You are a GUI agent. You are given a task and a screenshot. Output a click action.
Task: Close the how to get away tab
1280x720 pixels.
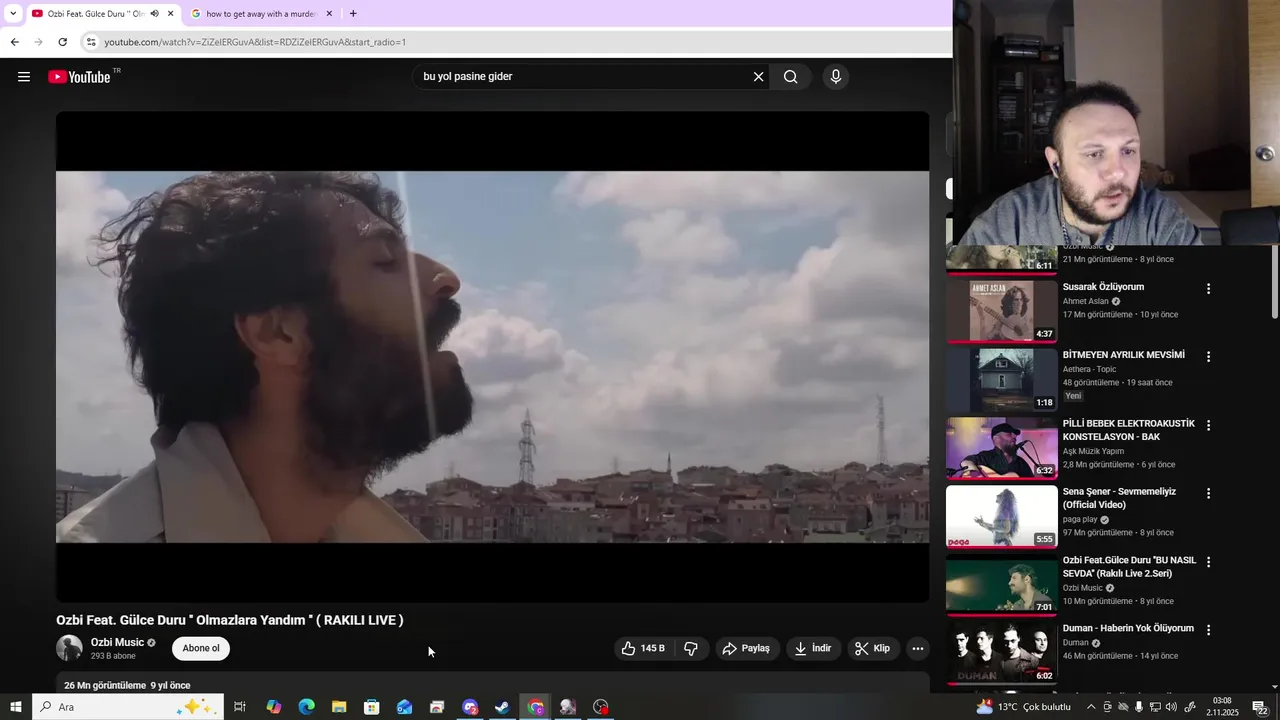click(x=329, y=14)
